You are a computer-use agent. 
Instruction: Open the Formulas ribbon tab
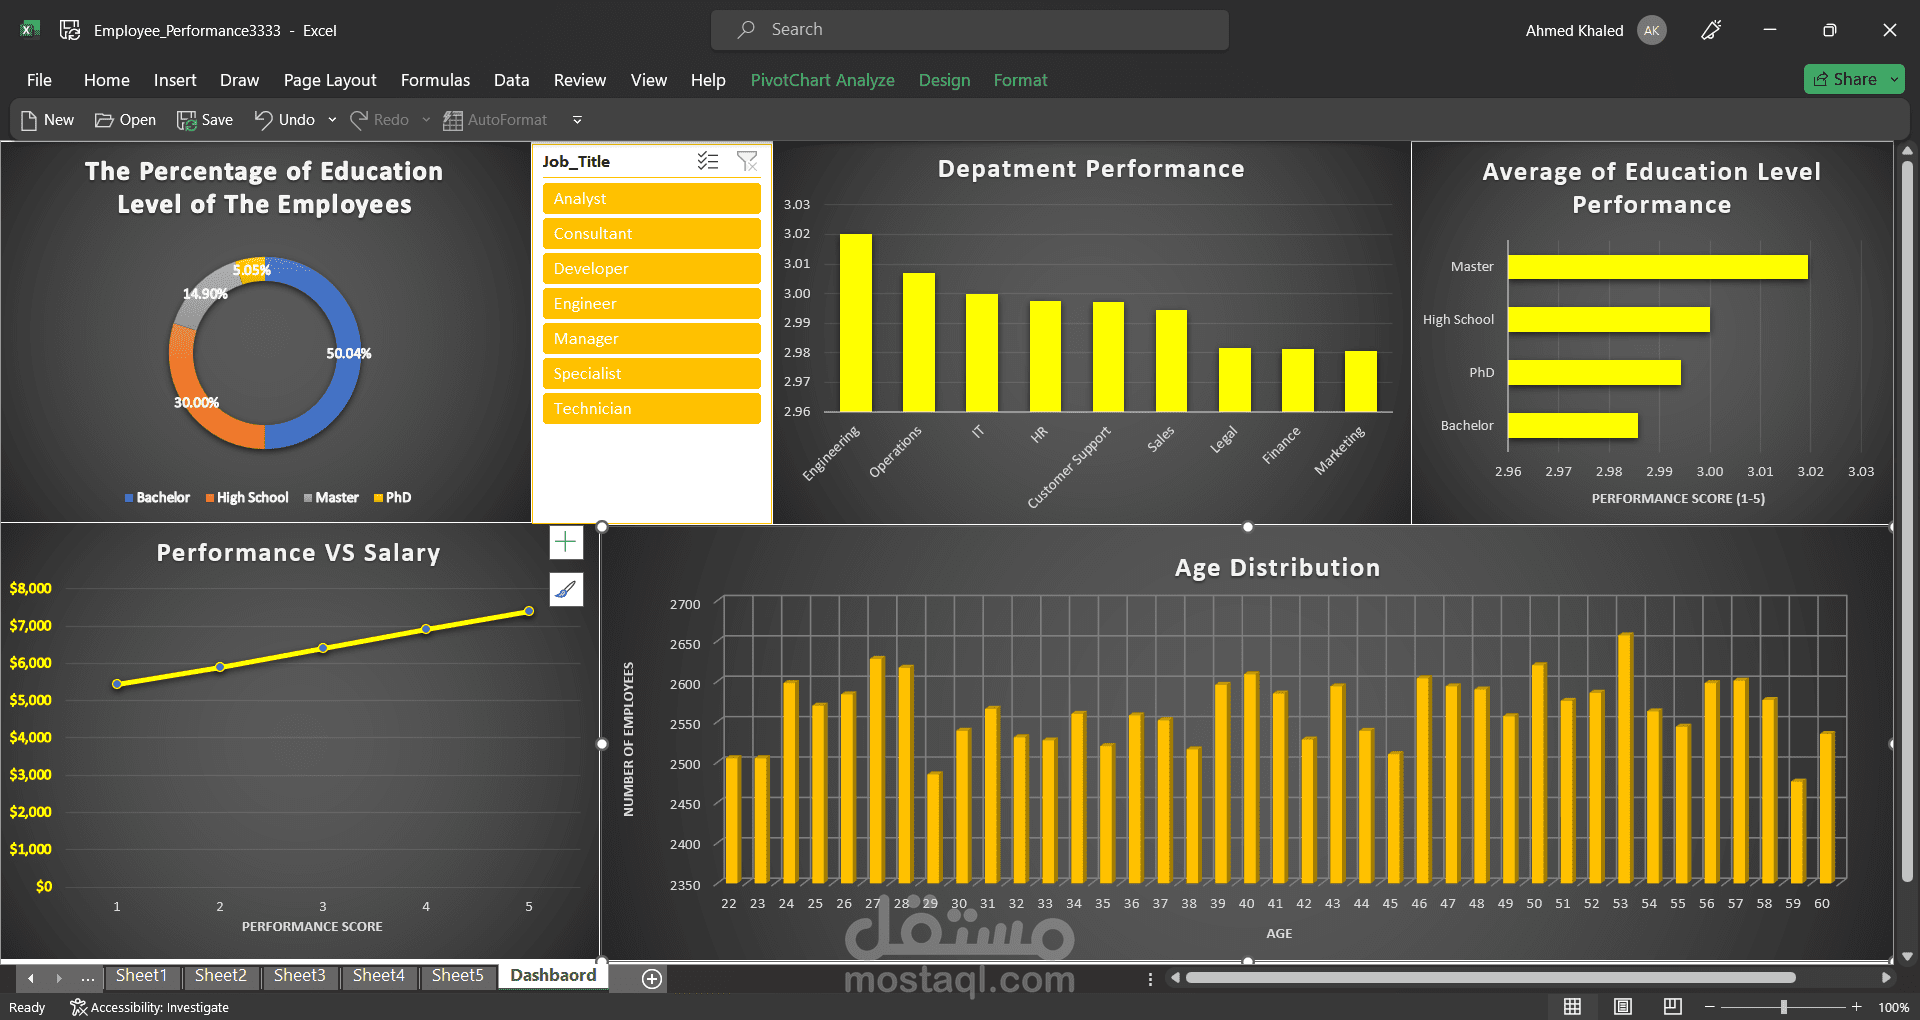[x=435, y=80]
